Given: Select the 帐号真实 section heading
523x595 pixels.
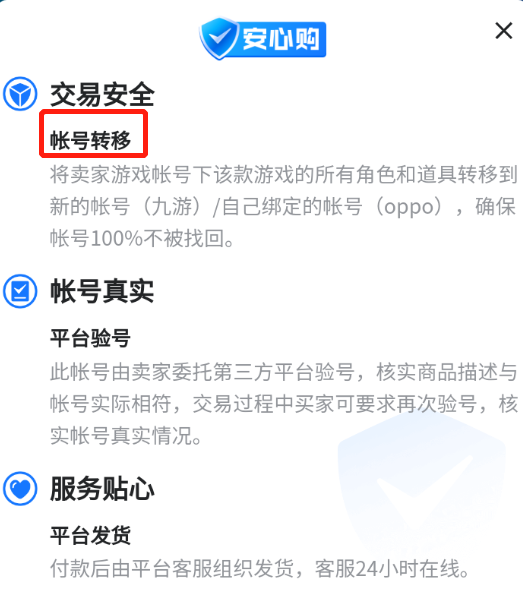Looking at the screenshot, I should 102,291.
